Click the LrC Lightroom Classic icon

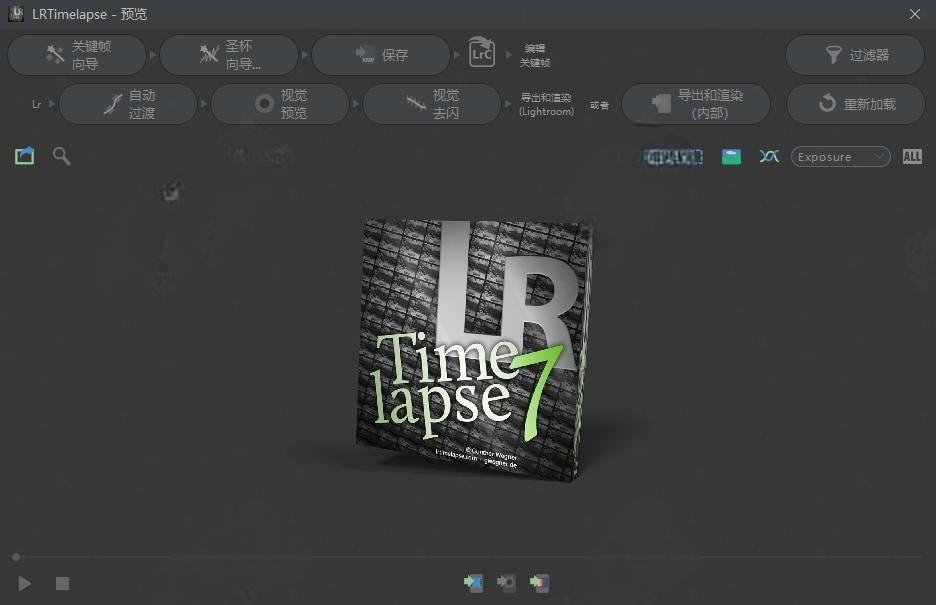(x=482, y=53)
